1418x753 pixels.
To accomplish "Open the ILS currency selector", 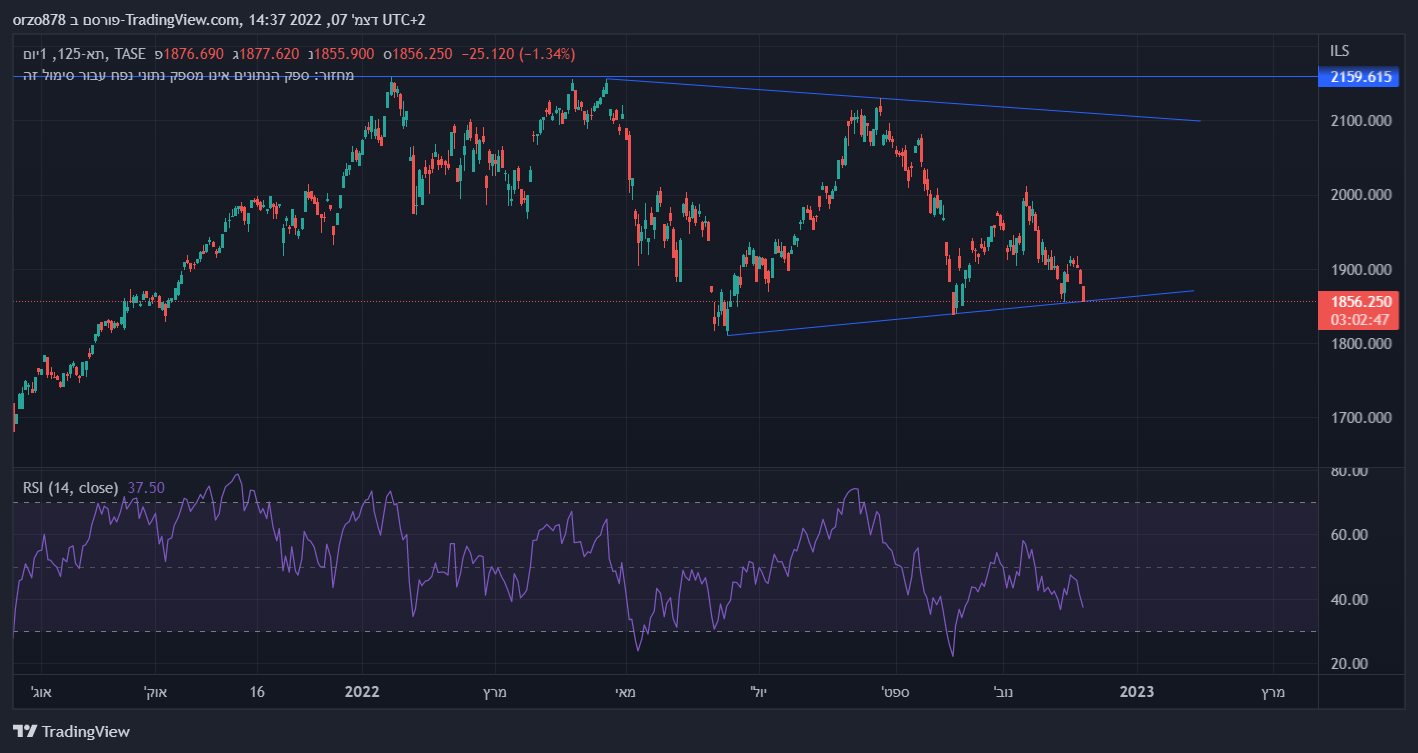I will pyautogui.click(x=1339, y=50).
